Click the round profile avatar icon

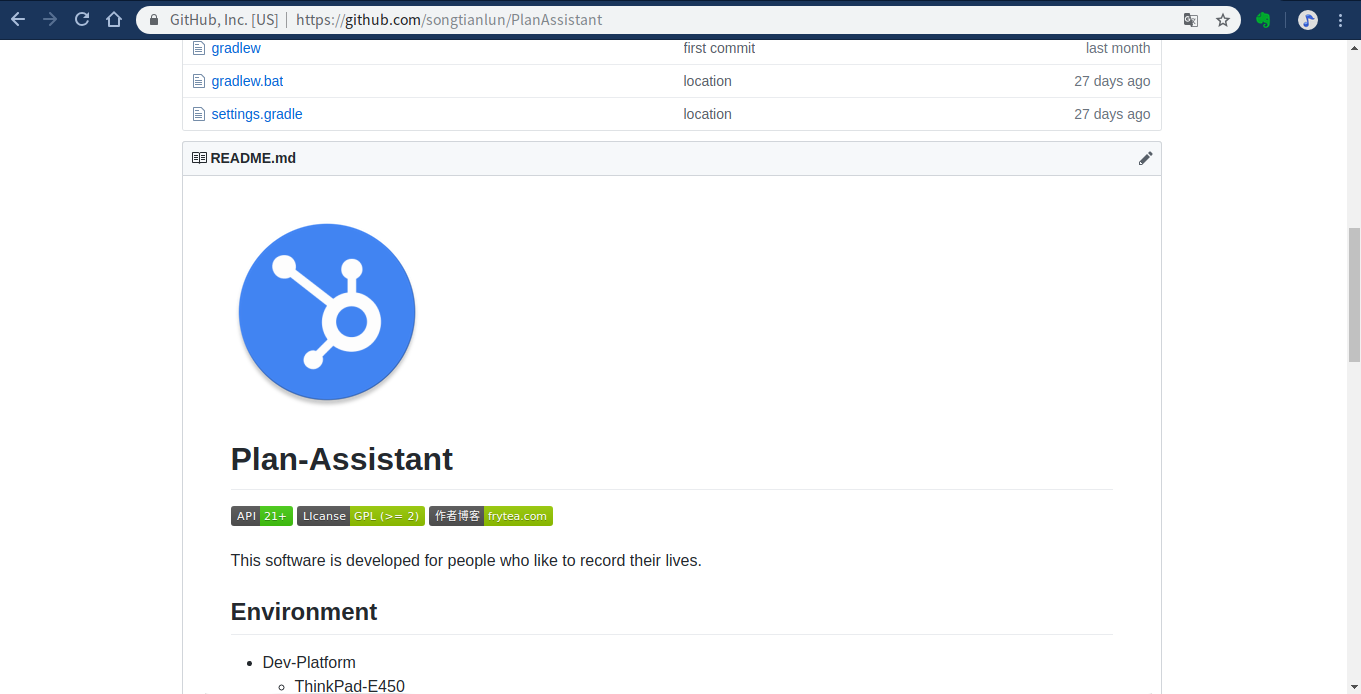[1308, 20]
